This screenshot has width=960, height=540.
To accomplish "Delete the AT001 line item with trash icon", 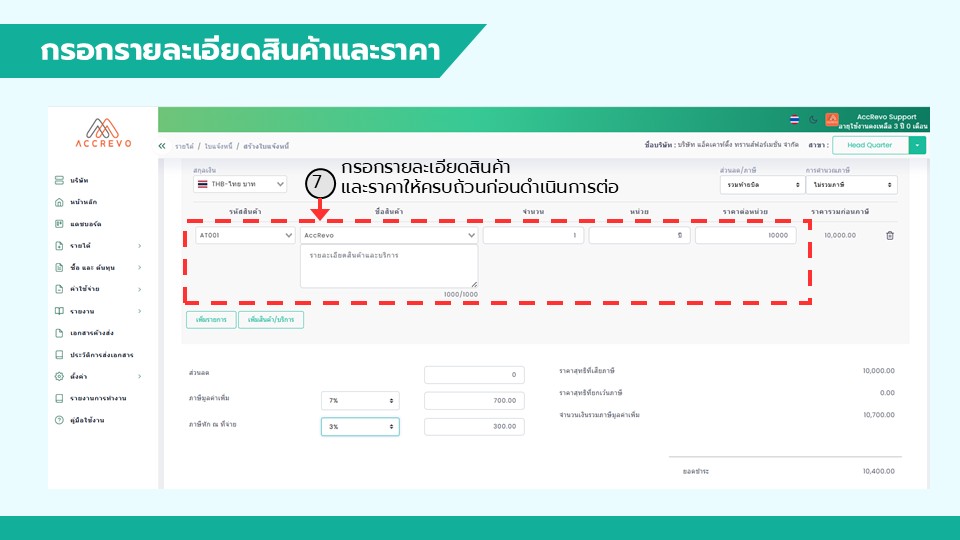I will click(x=890, y=236).
